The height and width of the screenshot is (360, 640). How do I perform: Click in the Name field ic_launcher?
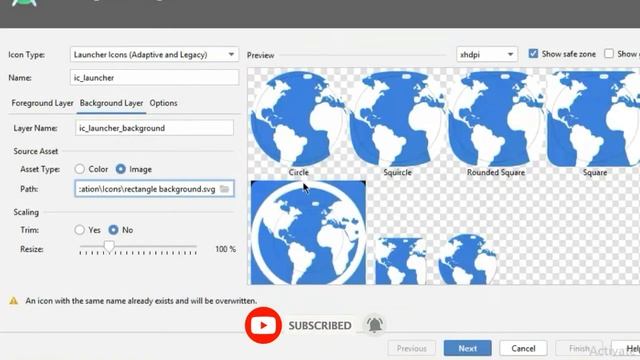coord(154,78)
